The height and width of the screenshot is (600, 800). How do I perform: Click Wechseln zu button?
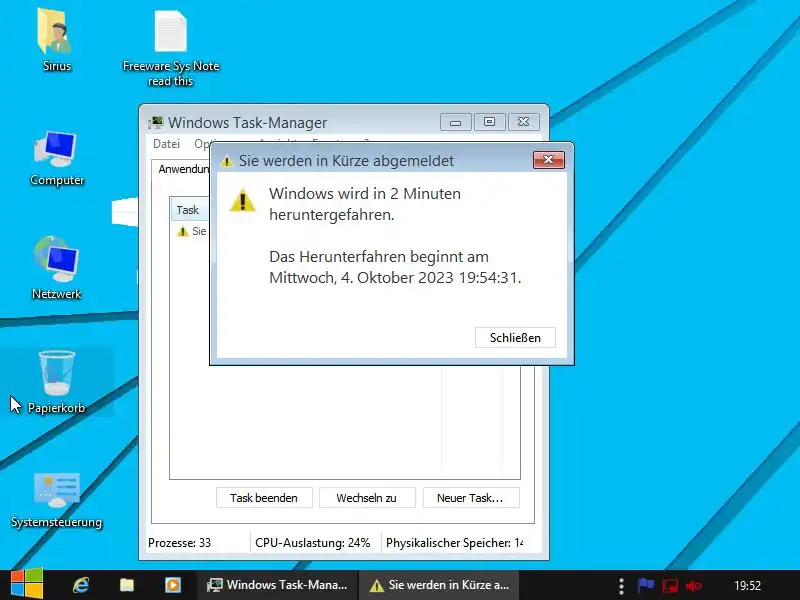pyautogui.click(x=367, y=498)
